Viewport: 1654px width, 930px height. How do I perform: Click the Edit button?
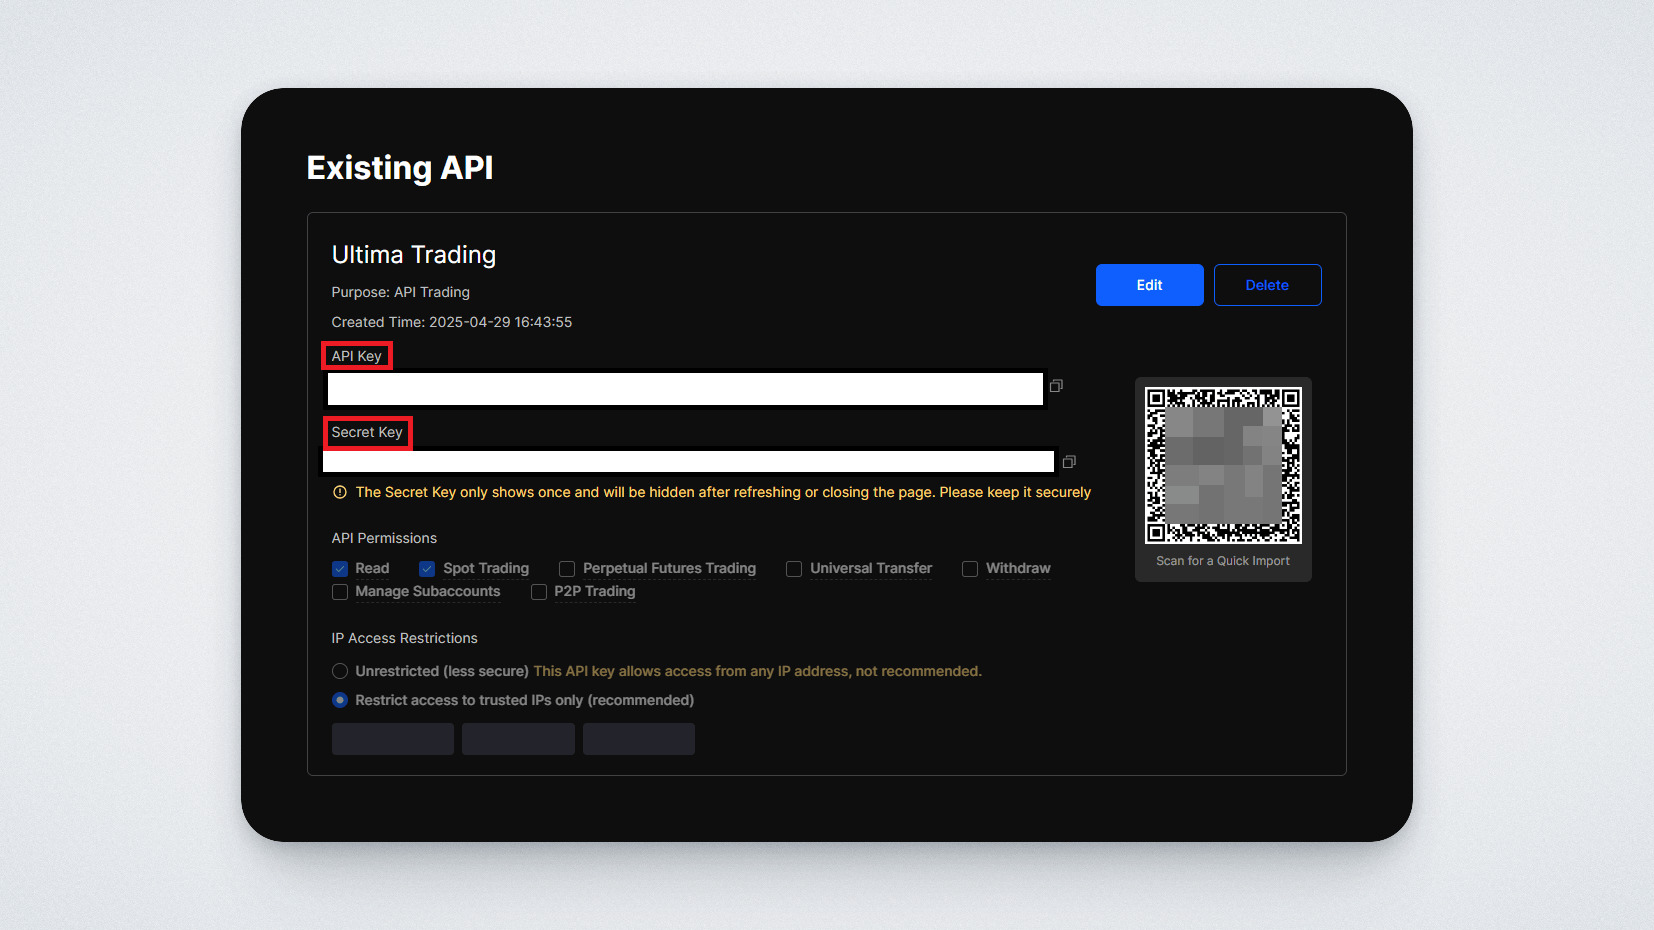1149,285
